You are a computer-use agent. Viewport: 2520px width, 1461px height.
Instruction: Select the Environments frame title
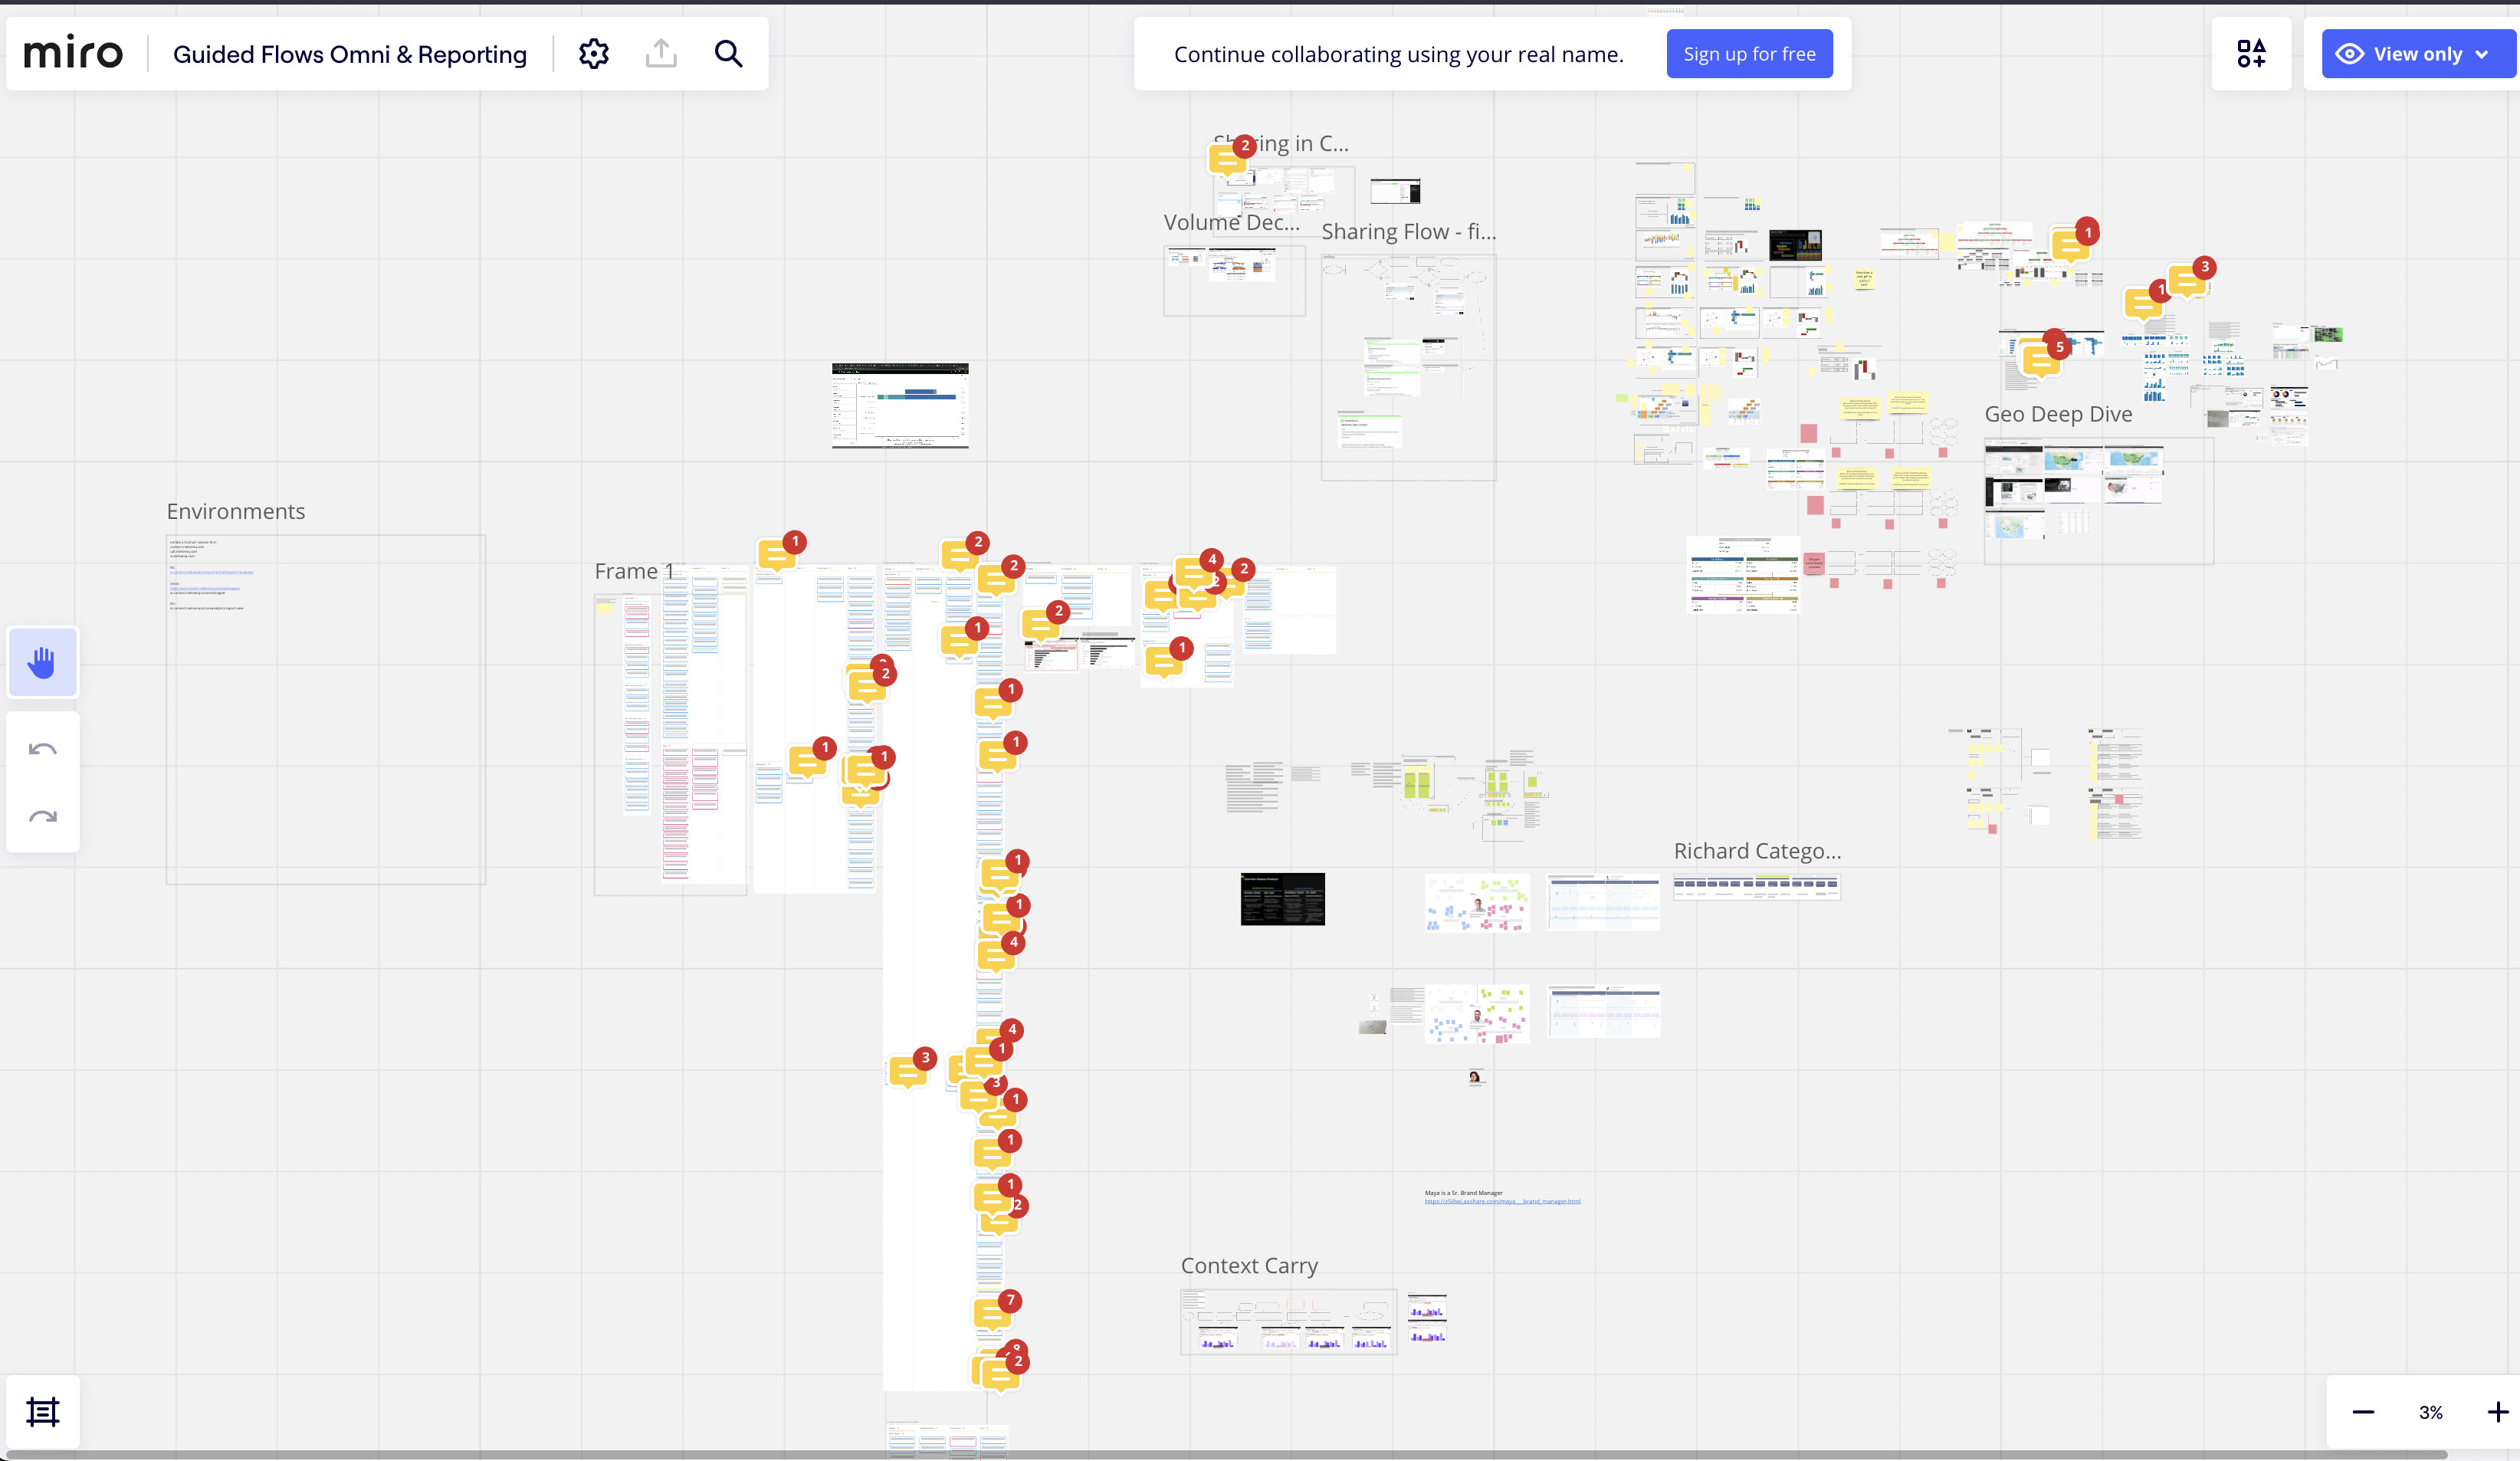(236, 511)
